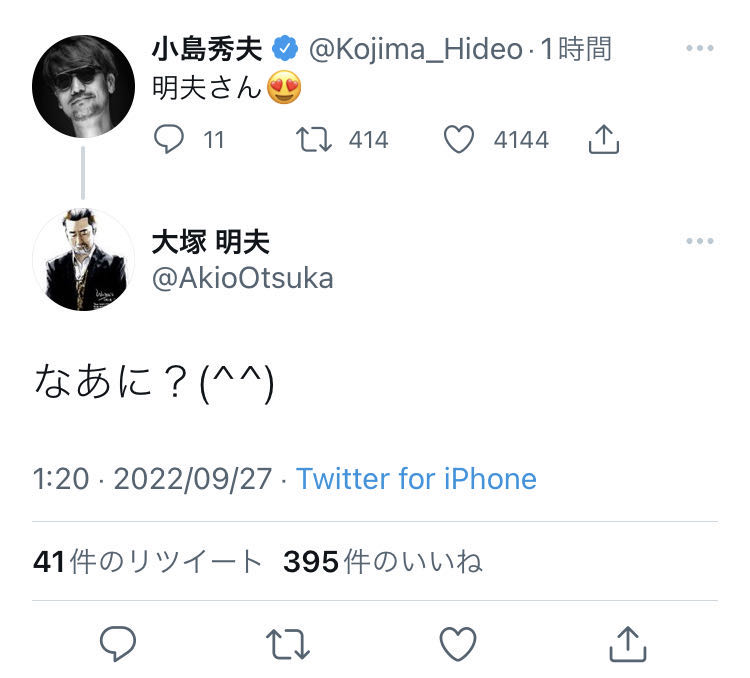This screenshot has width=750, height=678.
Task: Like Akio Otsuka's tweet
Action: point(458,644)
